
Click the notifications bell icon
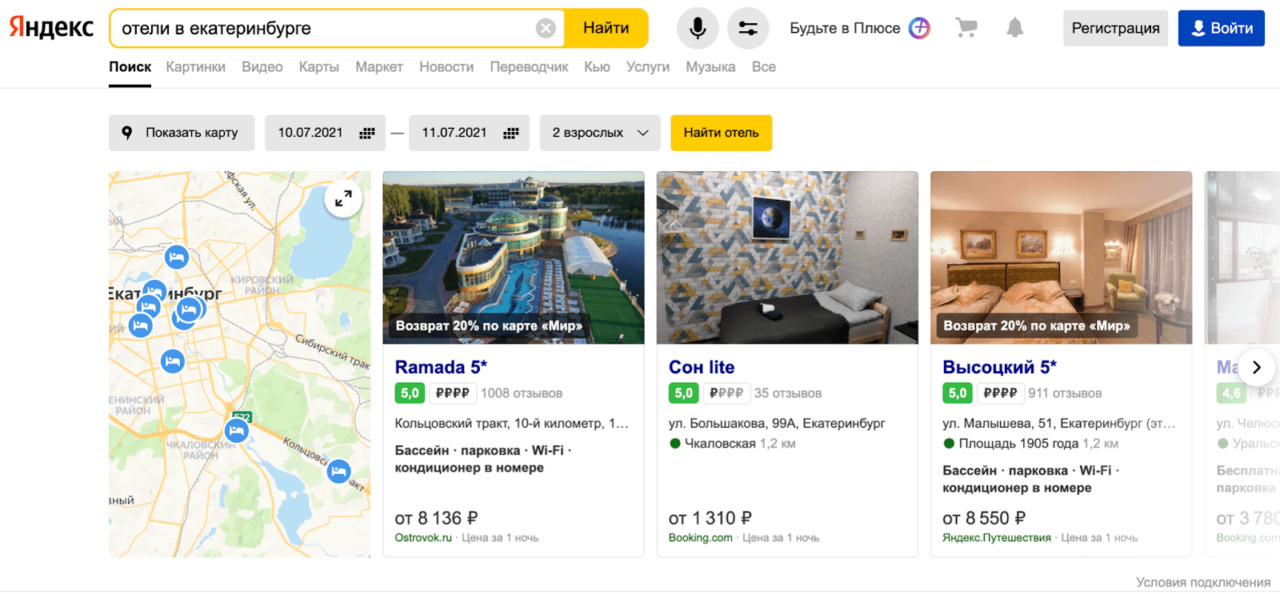tap(1015, 28)
